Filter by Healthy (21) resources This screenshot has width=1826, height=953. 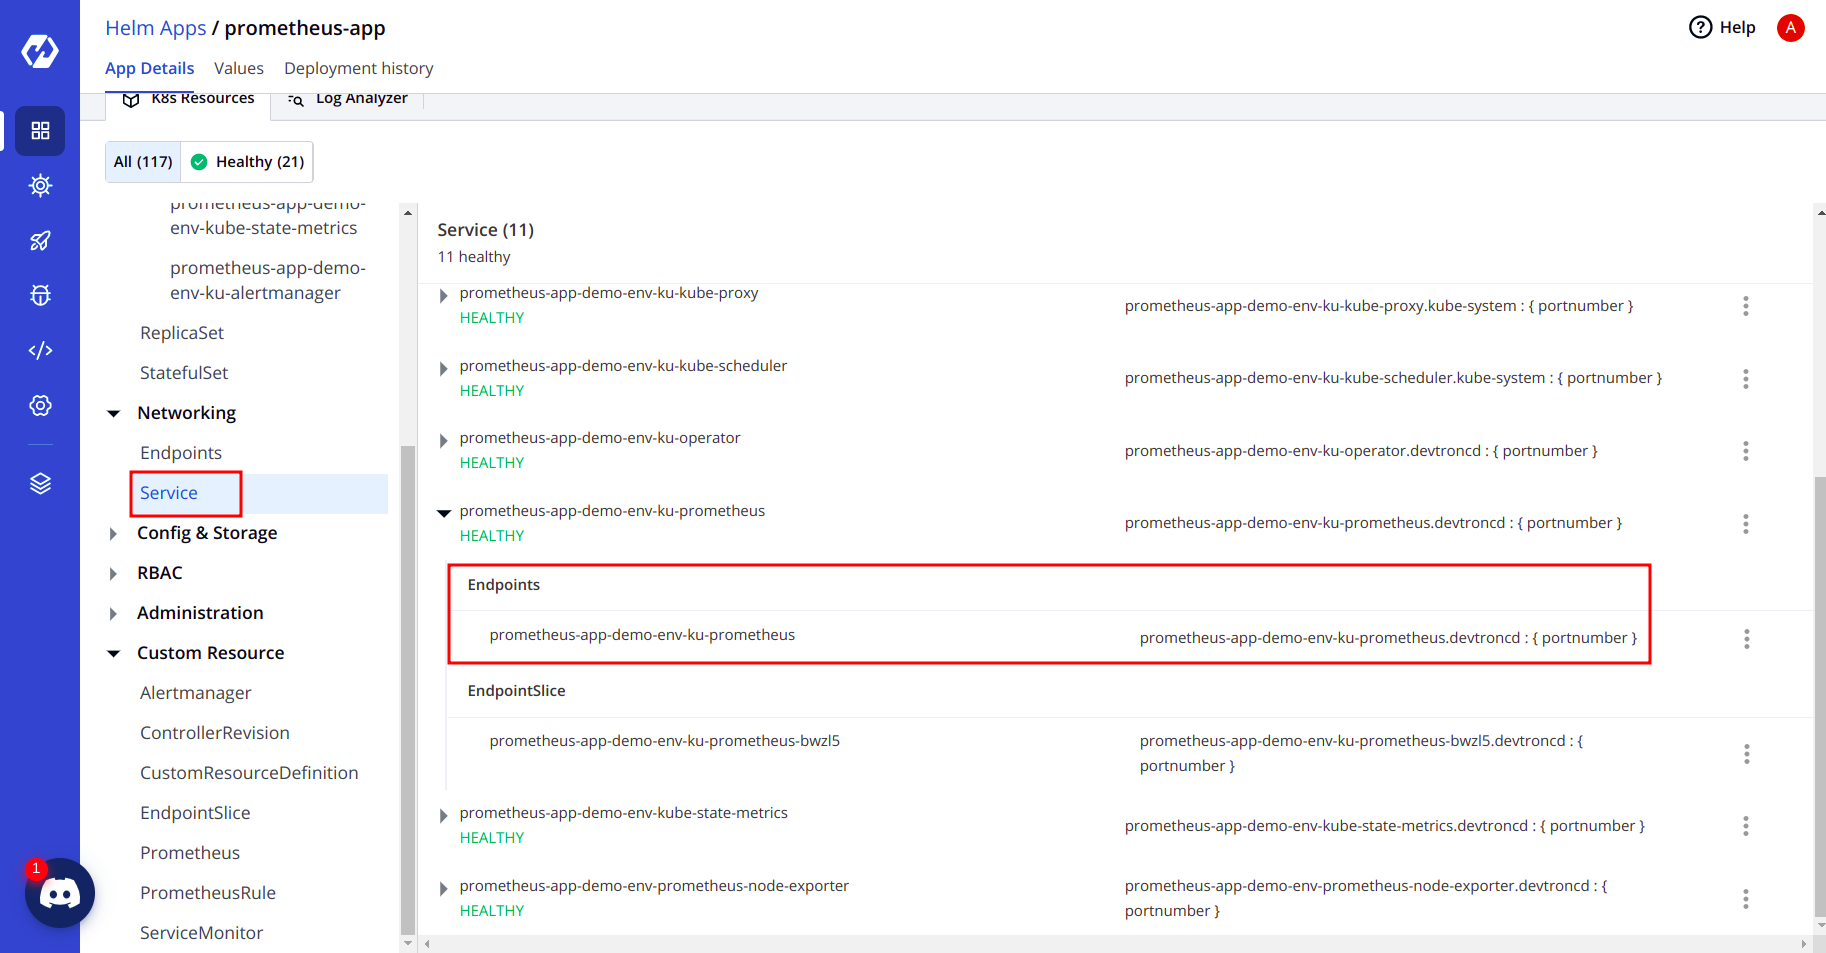247,162
